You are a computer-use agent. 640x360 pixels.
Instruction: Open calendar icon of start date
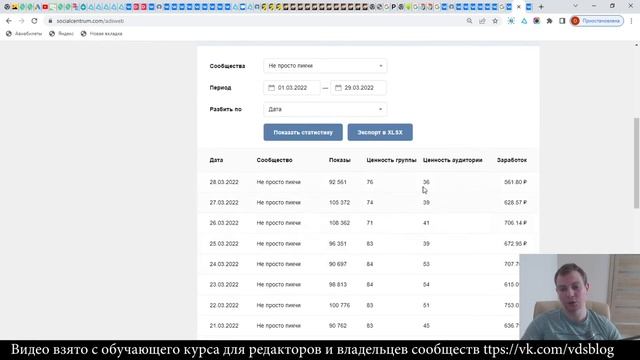pos(271,88)
